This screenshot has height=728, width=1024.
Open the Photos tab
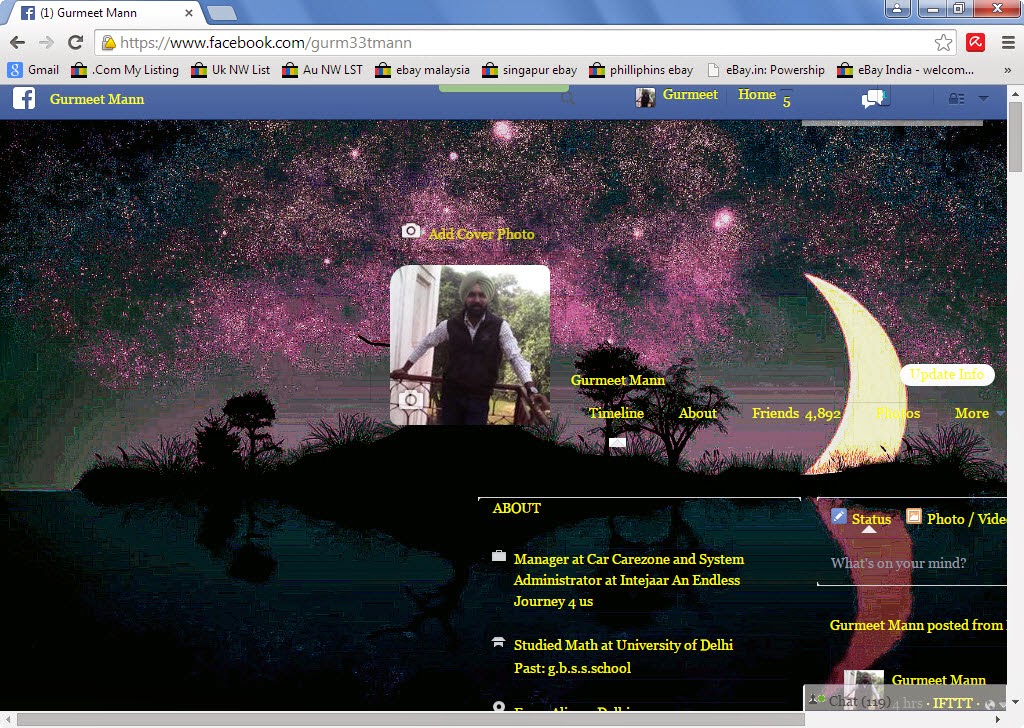(898, 413)
